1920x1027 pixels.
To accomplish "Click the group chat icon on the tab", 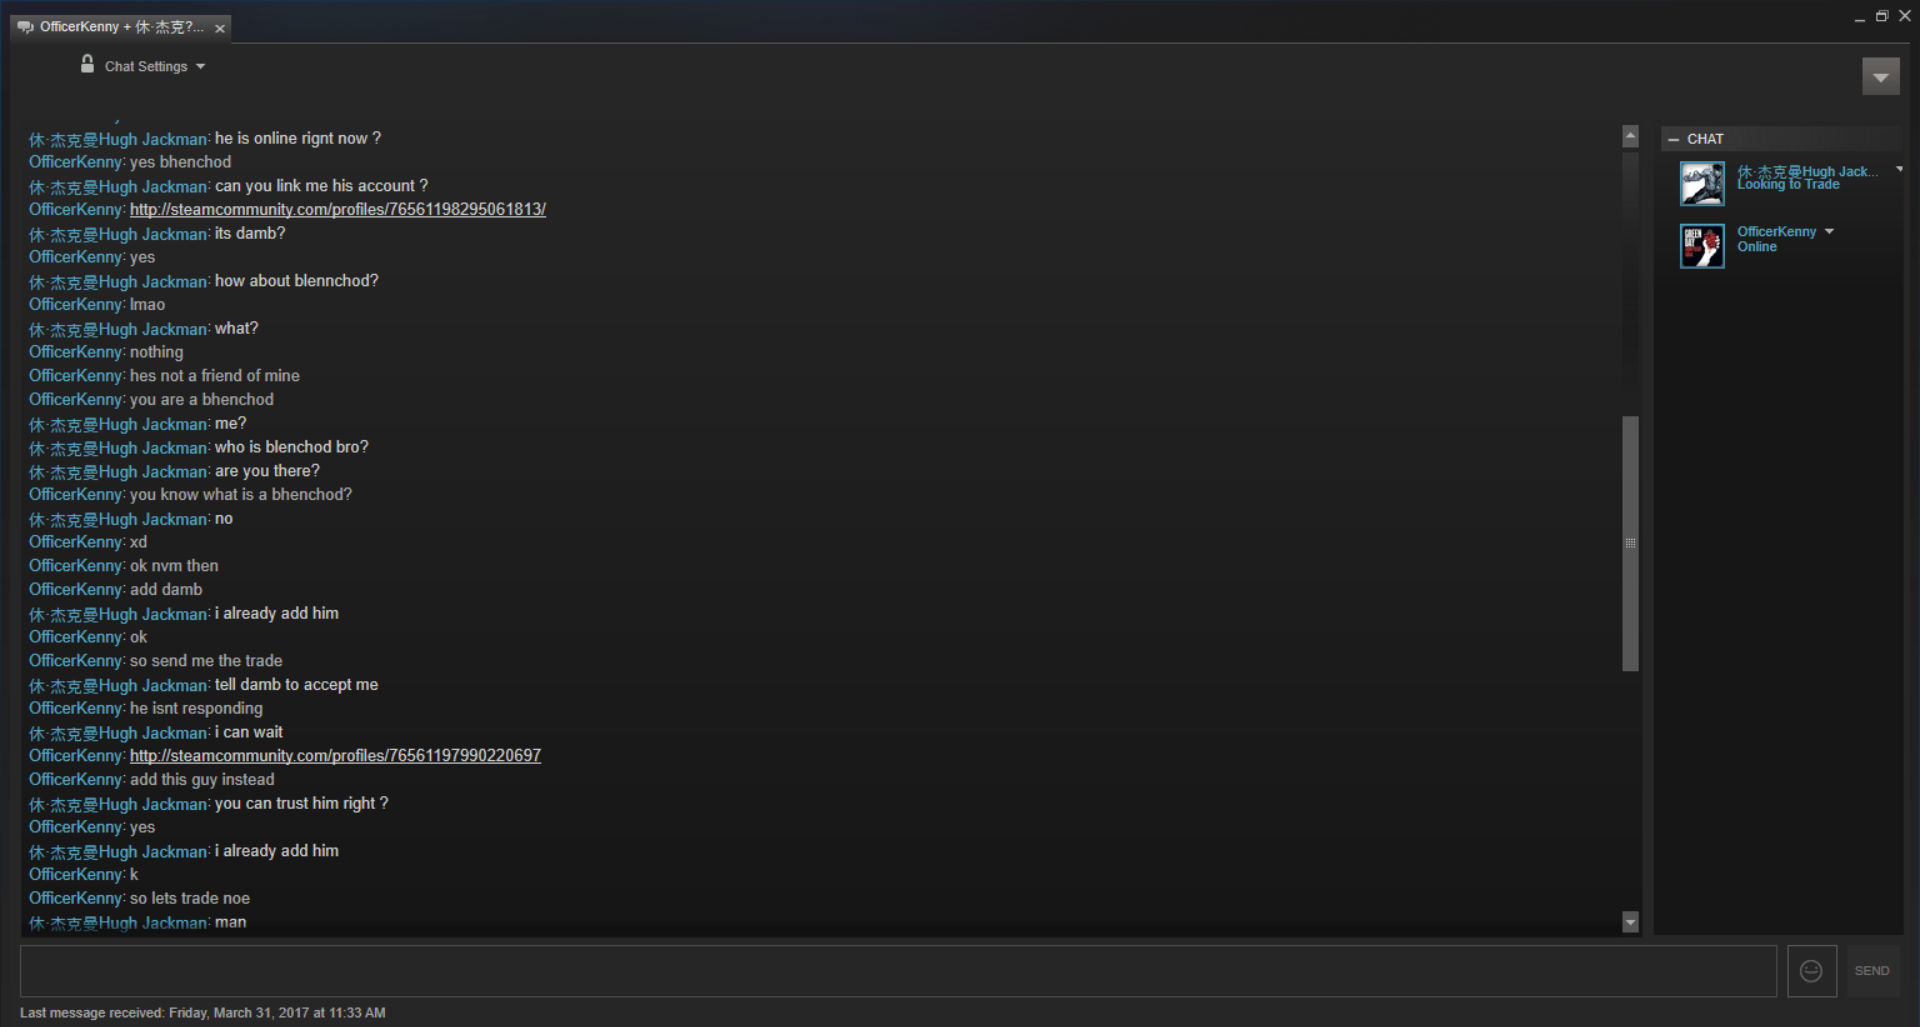I will click(25, 27).
